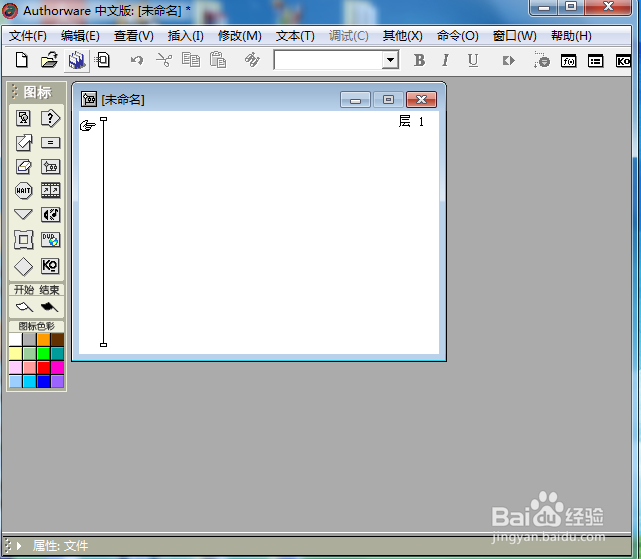Open the 插入(I) menu
This screenshot has width=641, height=559.
tap(186, 36)
